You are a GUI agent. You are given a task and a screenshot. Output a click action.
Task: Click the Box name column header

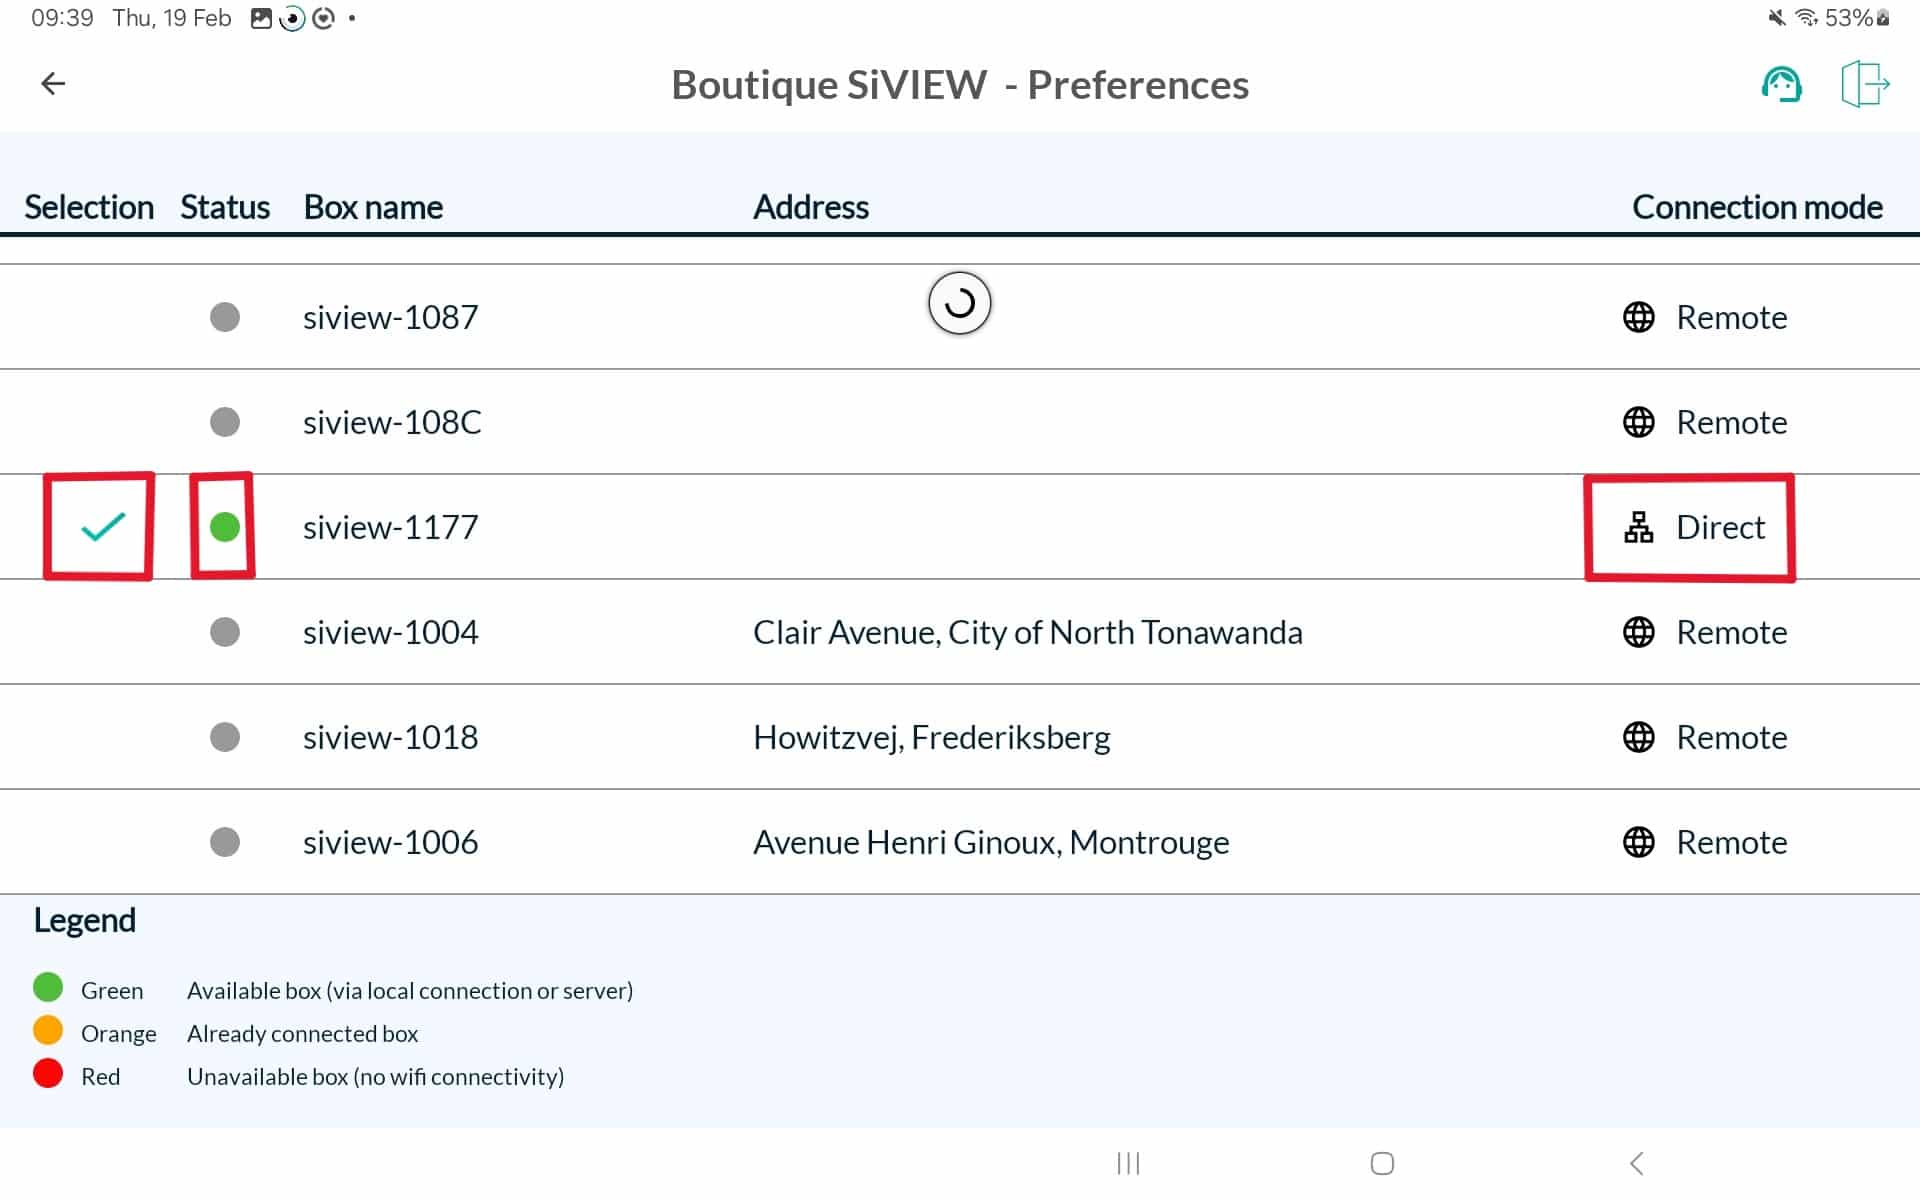[373, 207]
